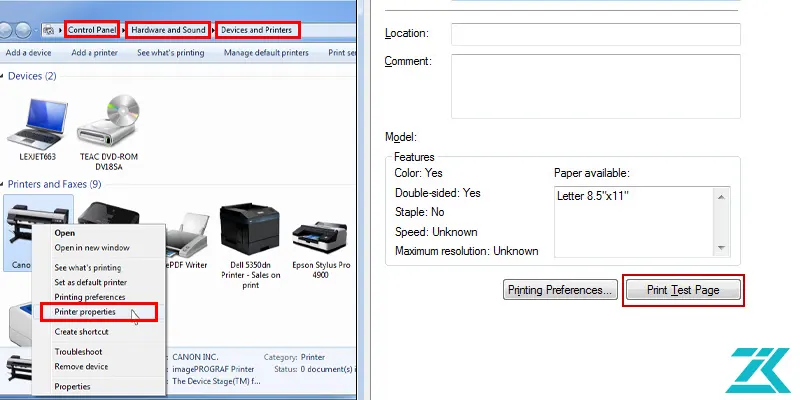
Task: Click Manage default printers toolbar command
Action: pos(266,53)
